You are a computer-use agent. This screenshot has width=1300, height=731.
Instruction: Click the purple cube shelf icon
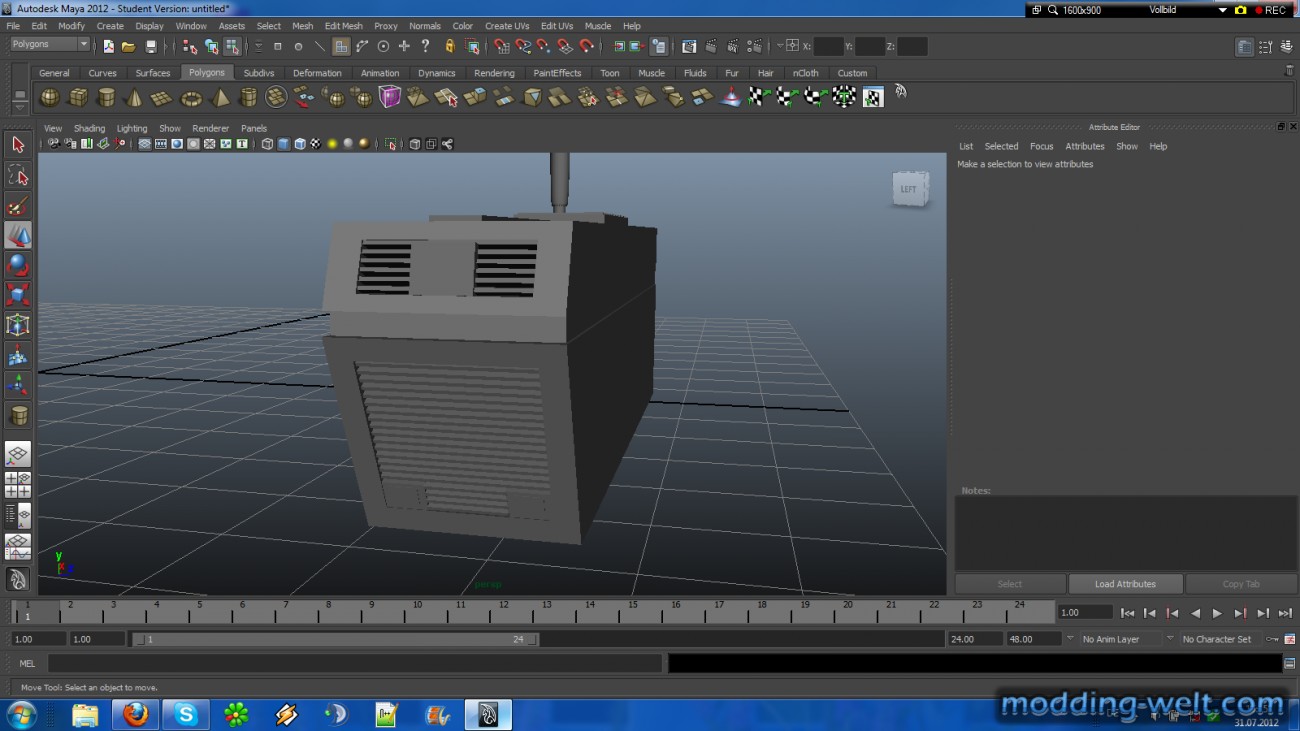[x=390, y=97]
